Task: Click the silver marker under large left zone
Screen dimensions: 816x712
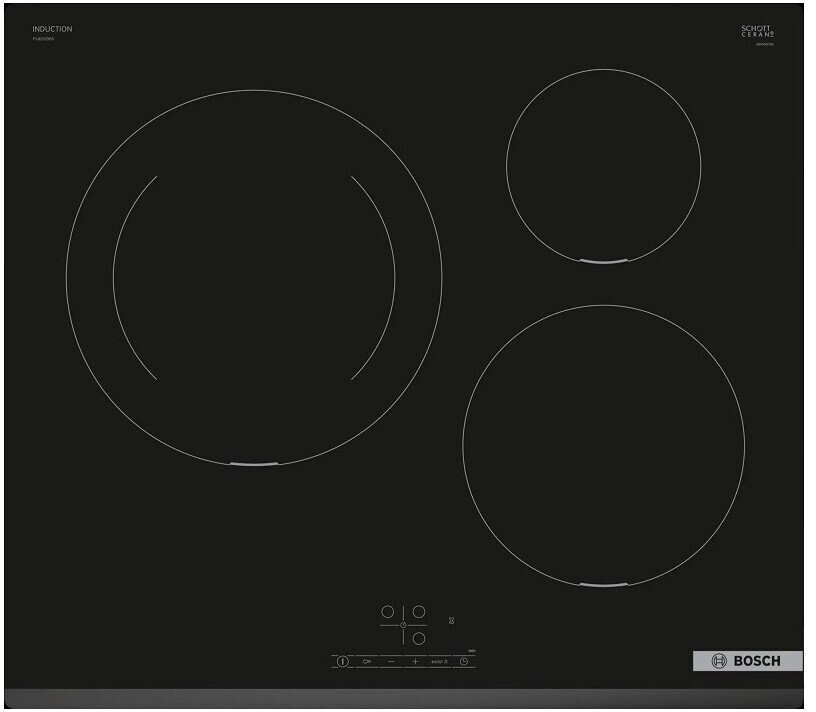Action: (254, 465)
